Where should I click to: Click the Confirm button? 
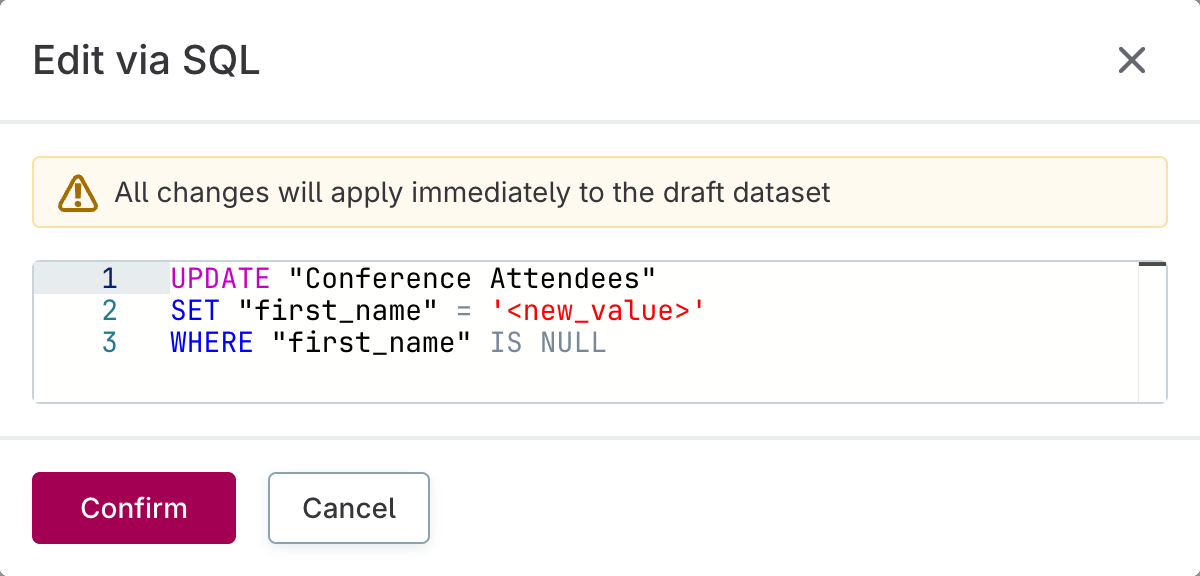point(133,508)
